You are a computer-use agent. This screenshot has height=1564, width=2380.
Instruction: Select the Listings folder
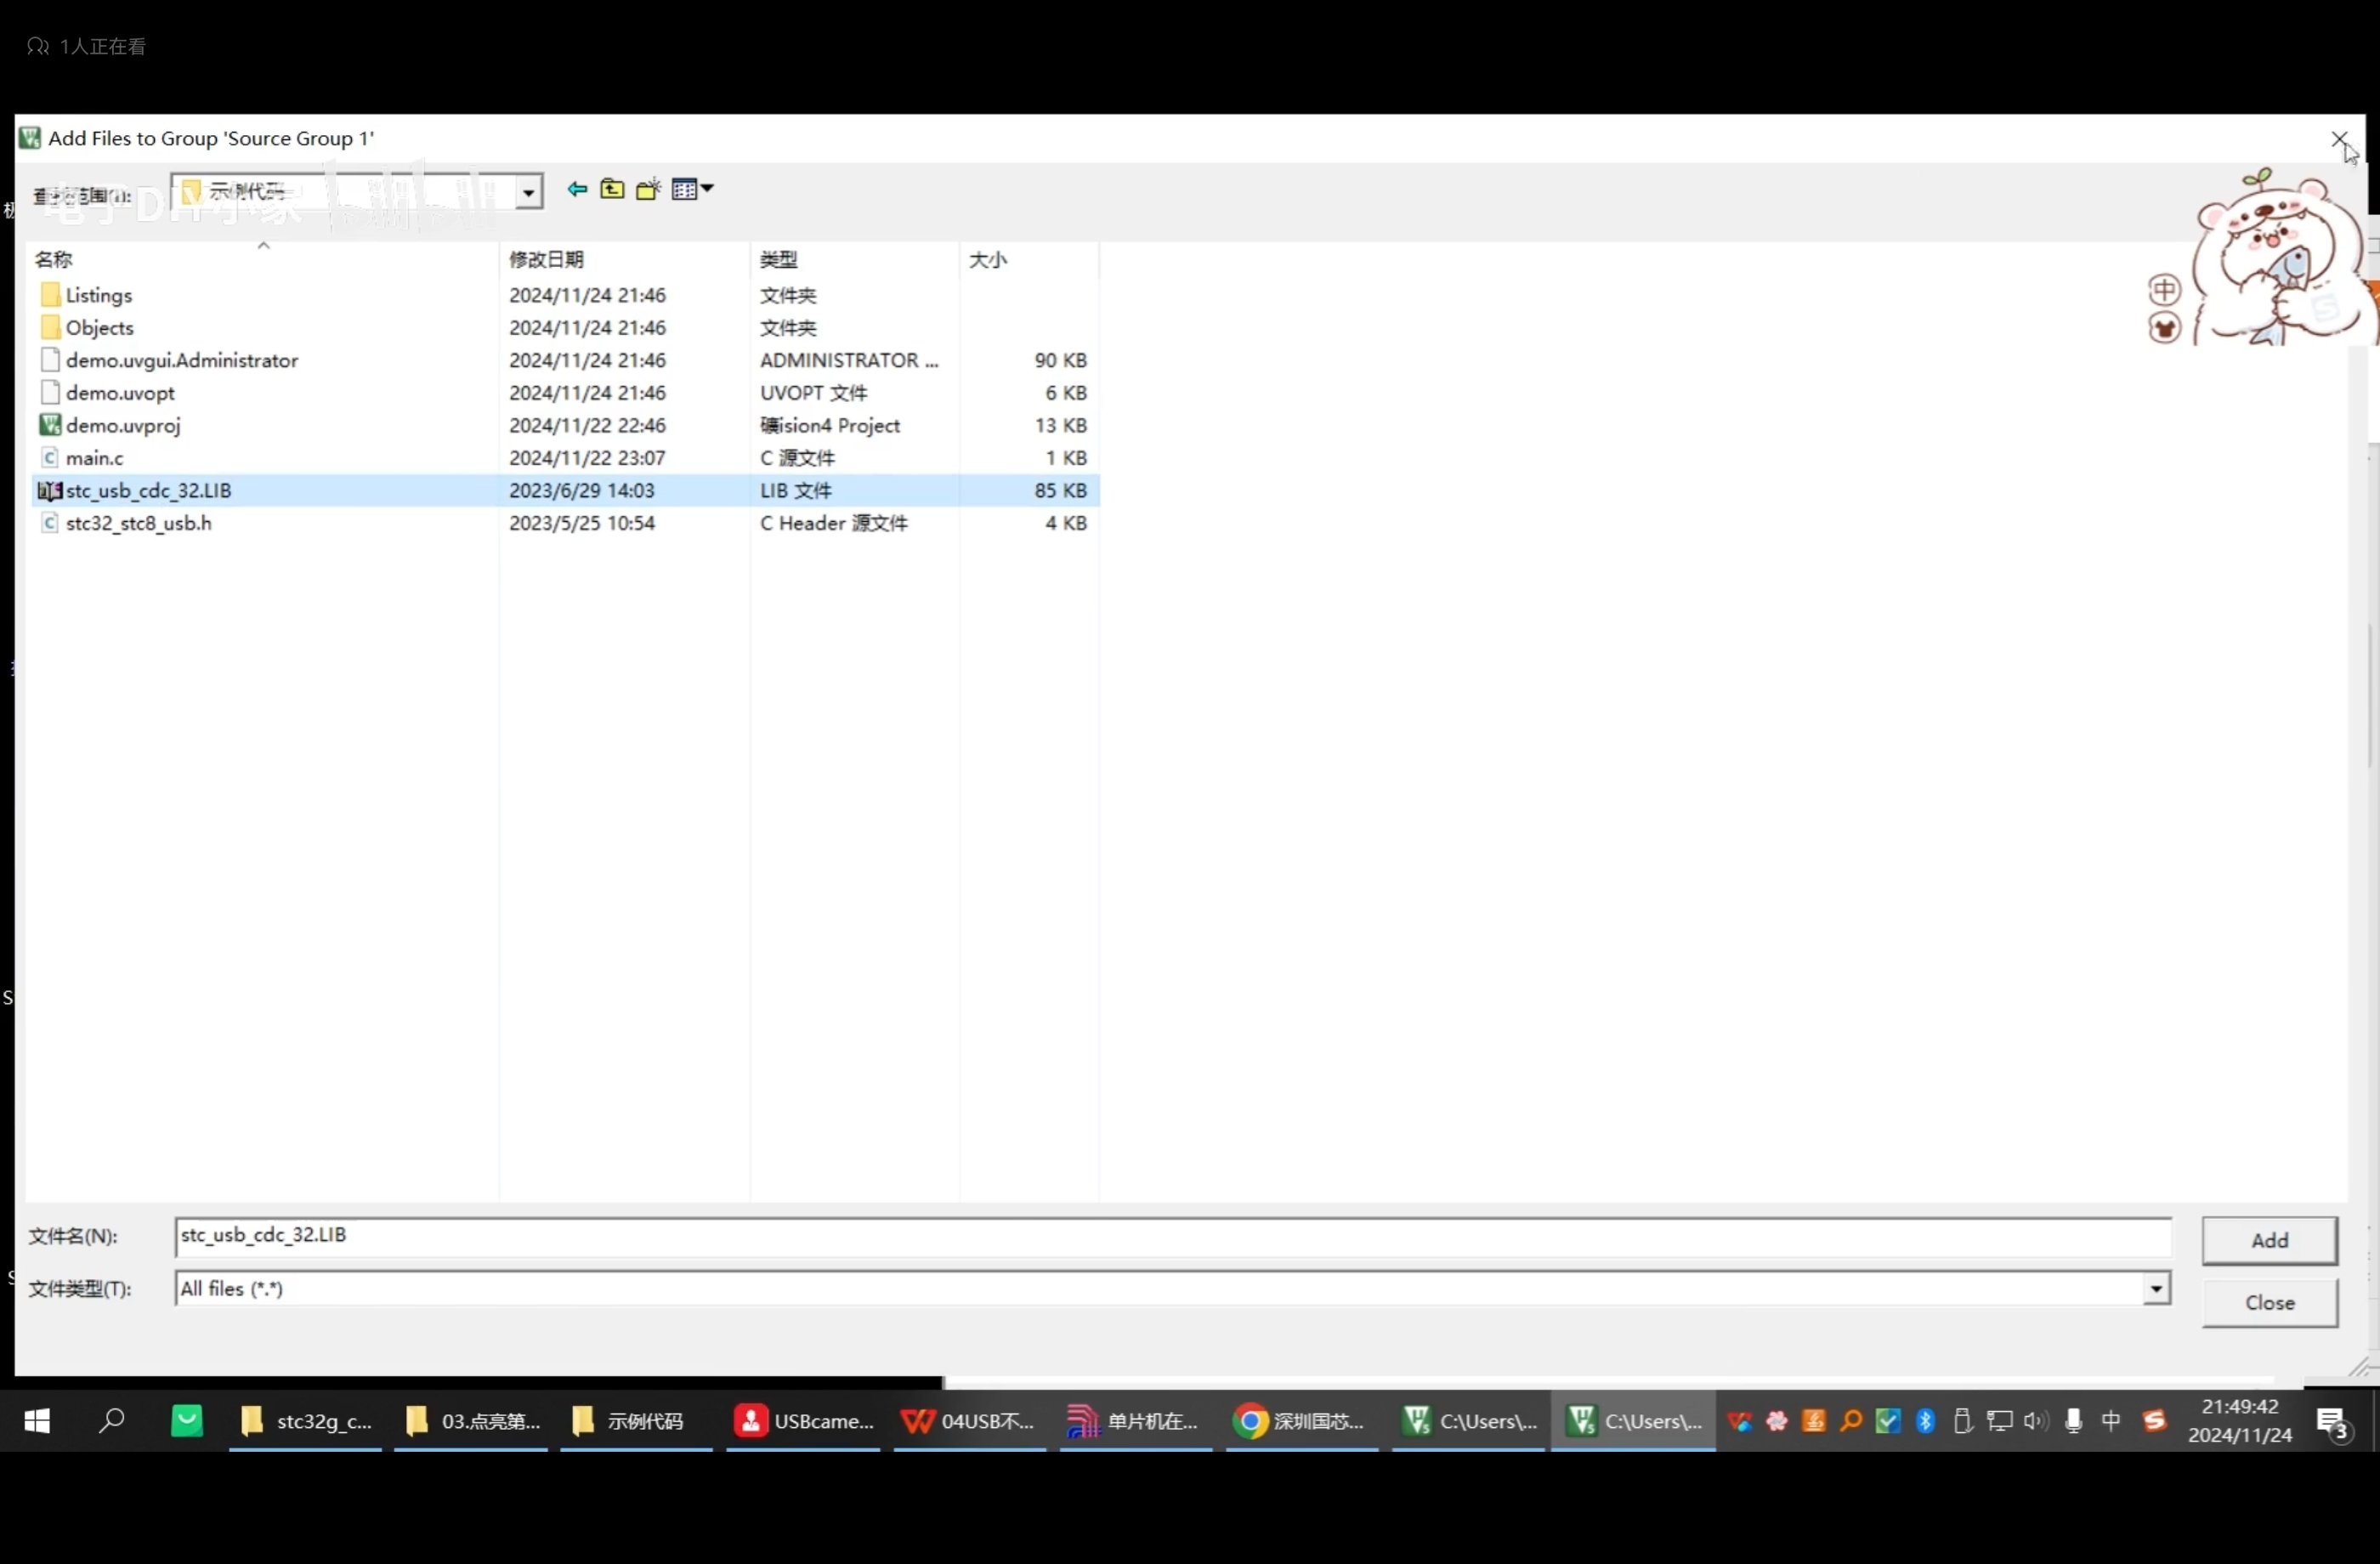pos(98,295)
